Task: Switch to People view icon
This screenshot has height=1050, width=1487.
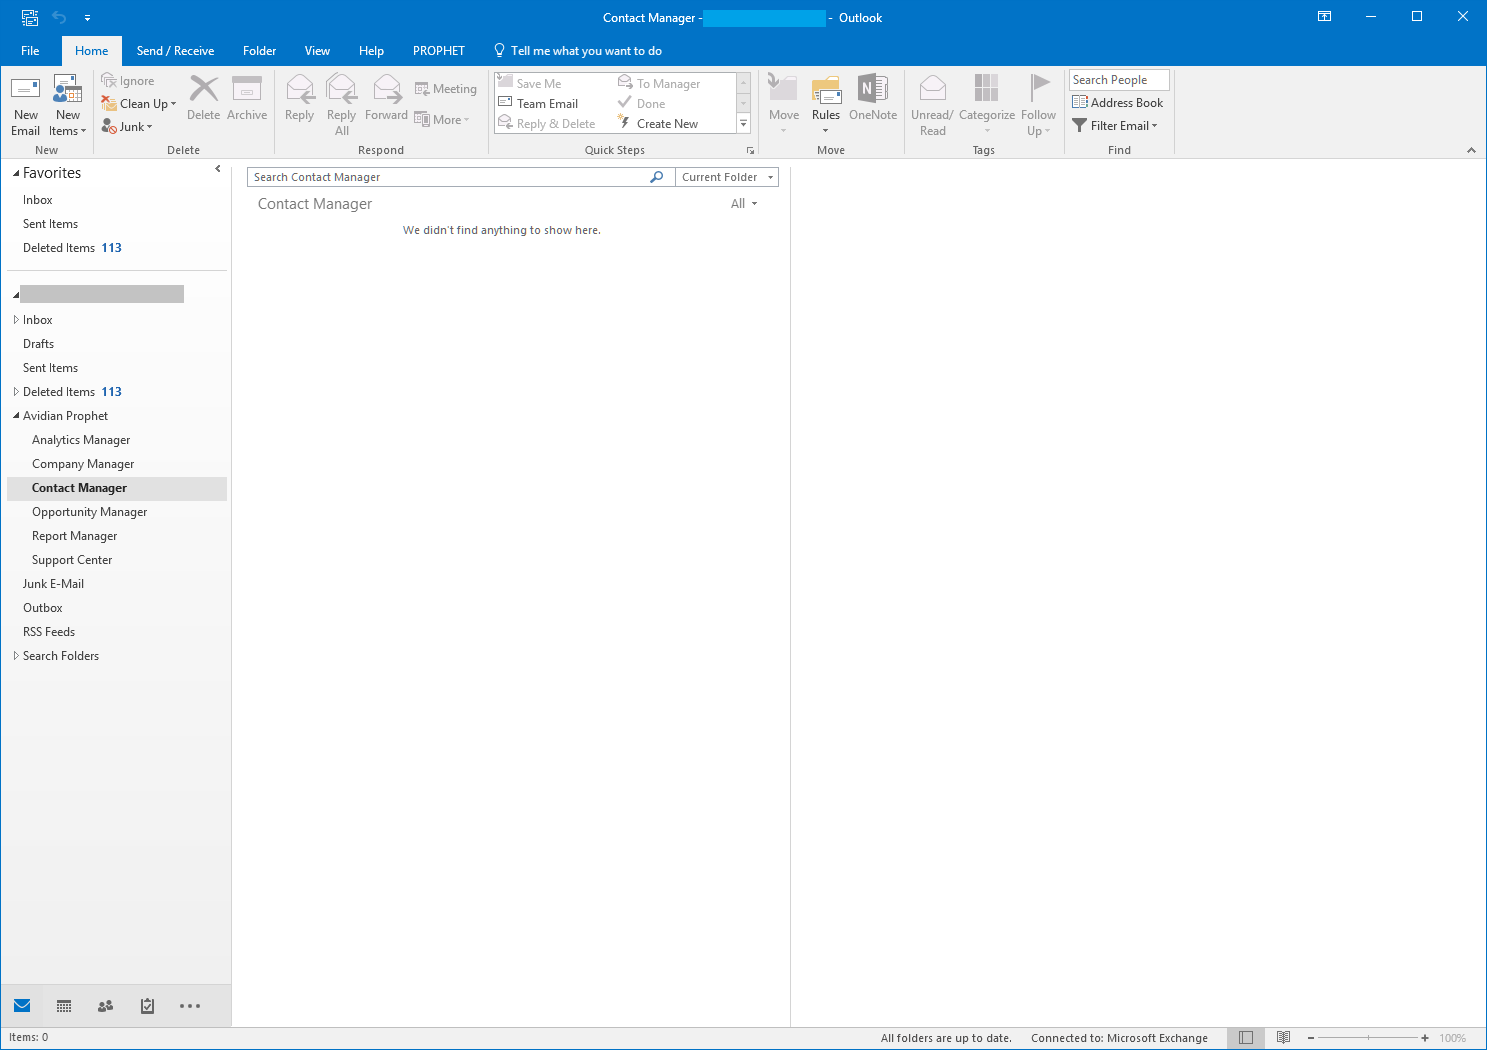Action: (105, 1006)
